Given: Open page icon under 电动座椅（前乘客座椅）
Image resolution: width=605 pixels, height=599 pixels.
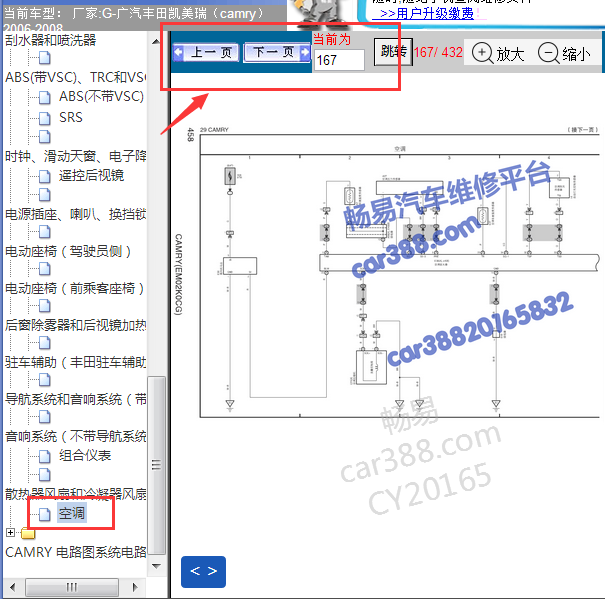Looking at the screenshot, I should pos(45,306).
